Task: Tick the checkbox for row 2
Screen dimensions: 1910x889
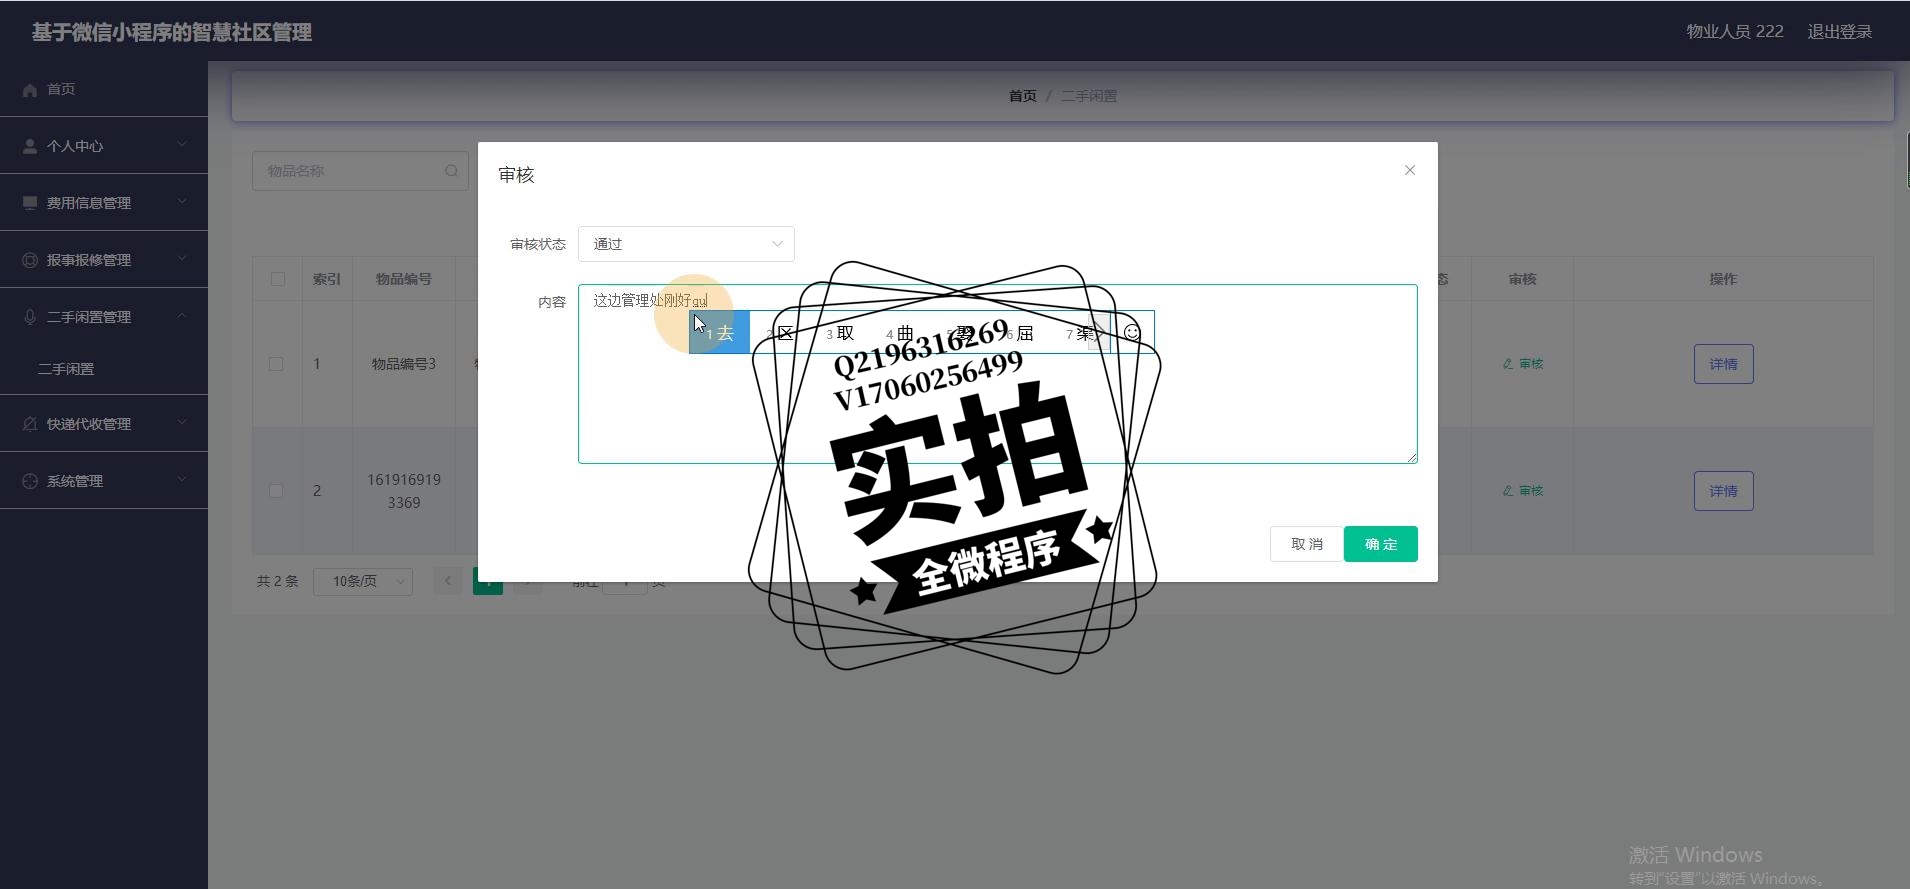Action: (x=276, y=491)
